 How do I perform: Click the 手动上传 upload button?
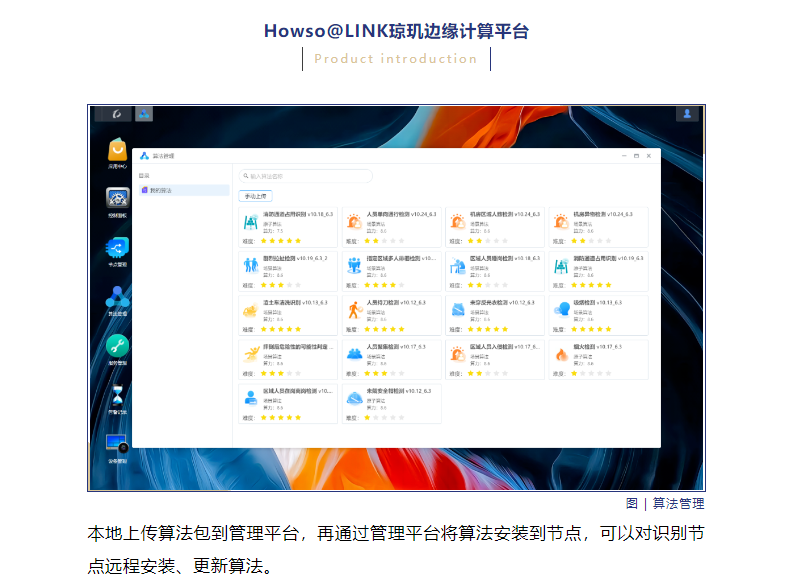[x=256, y=195]
